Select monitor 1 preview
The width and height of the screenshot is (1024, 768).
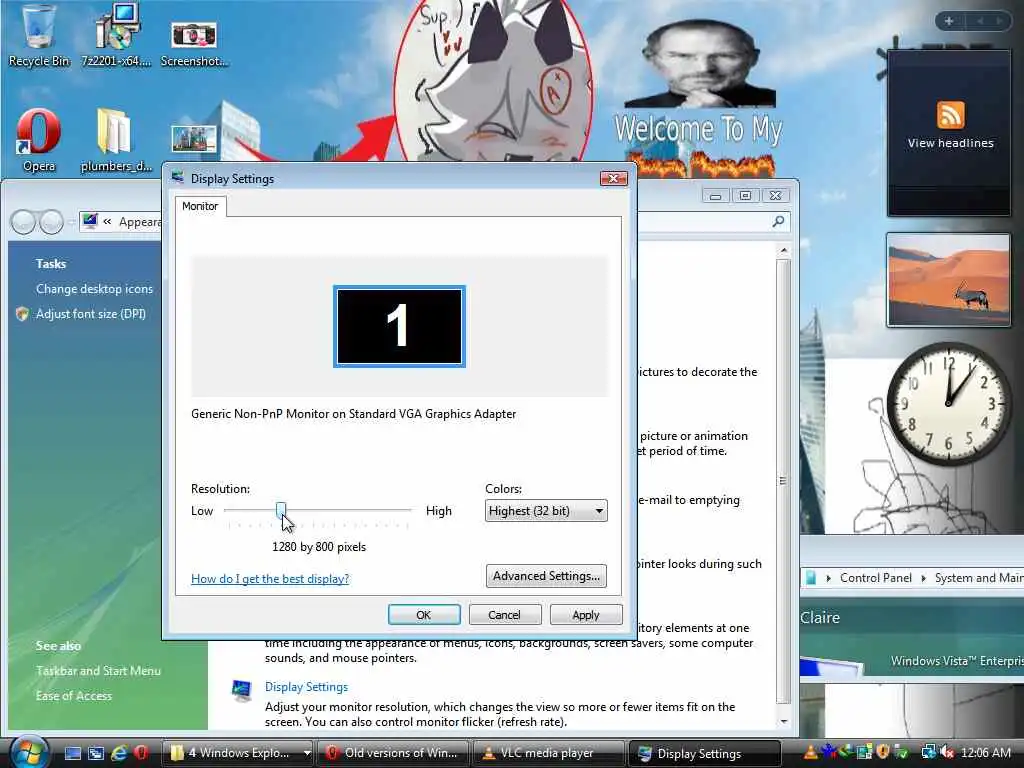[x=399, y=326]
